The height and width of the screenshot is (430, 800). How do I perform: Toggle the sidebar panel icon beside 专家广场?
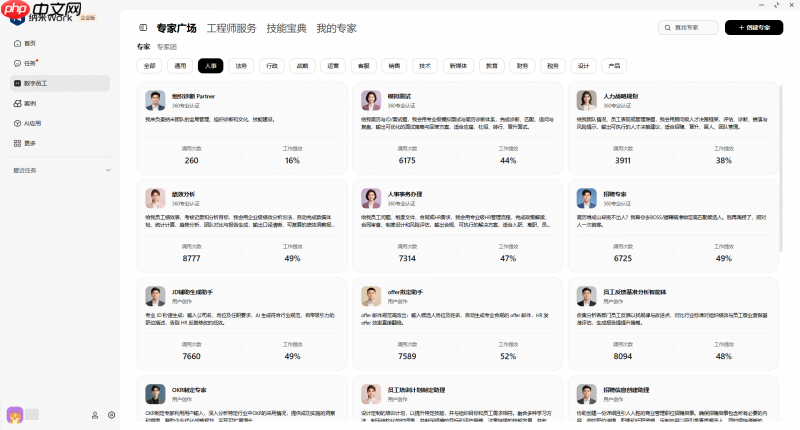[x=143, y=28]
